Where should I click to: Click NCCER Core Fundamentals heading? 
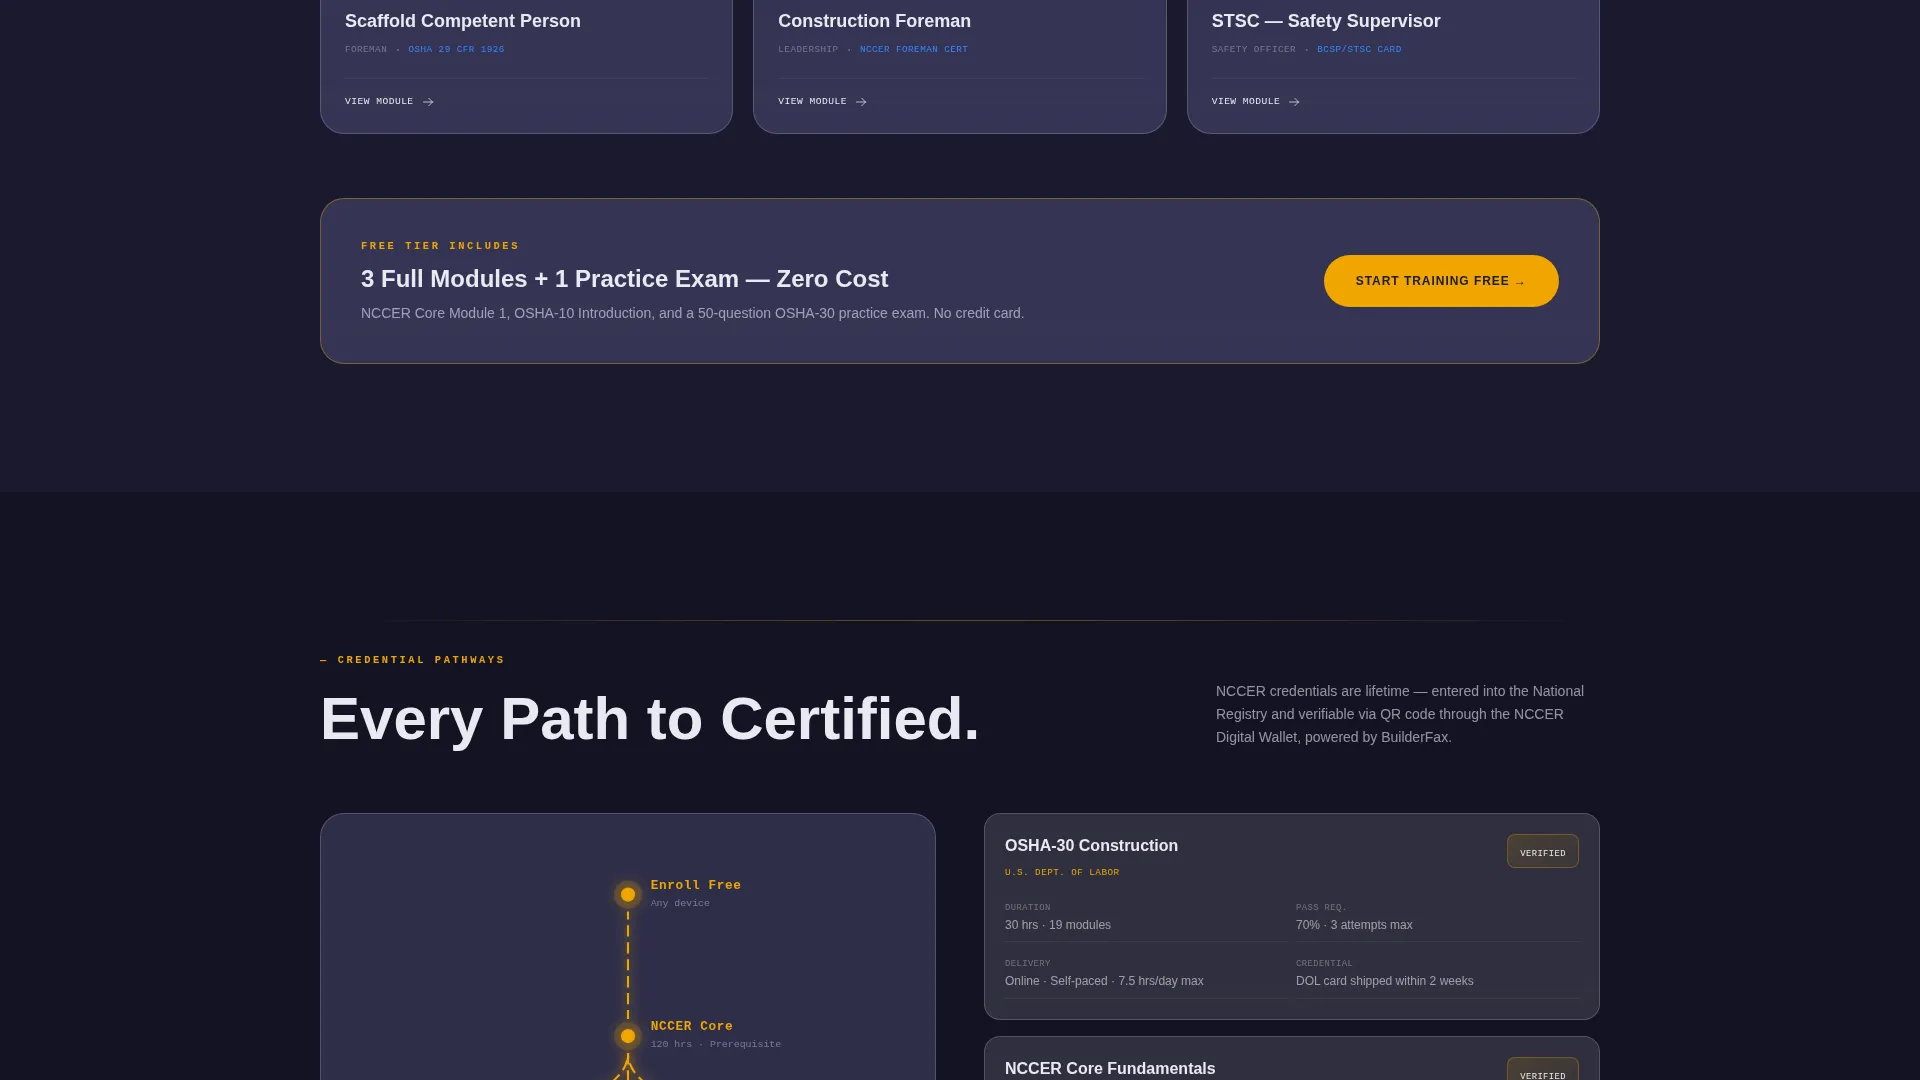tap(1110, 1069)
